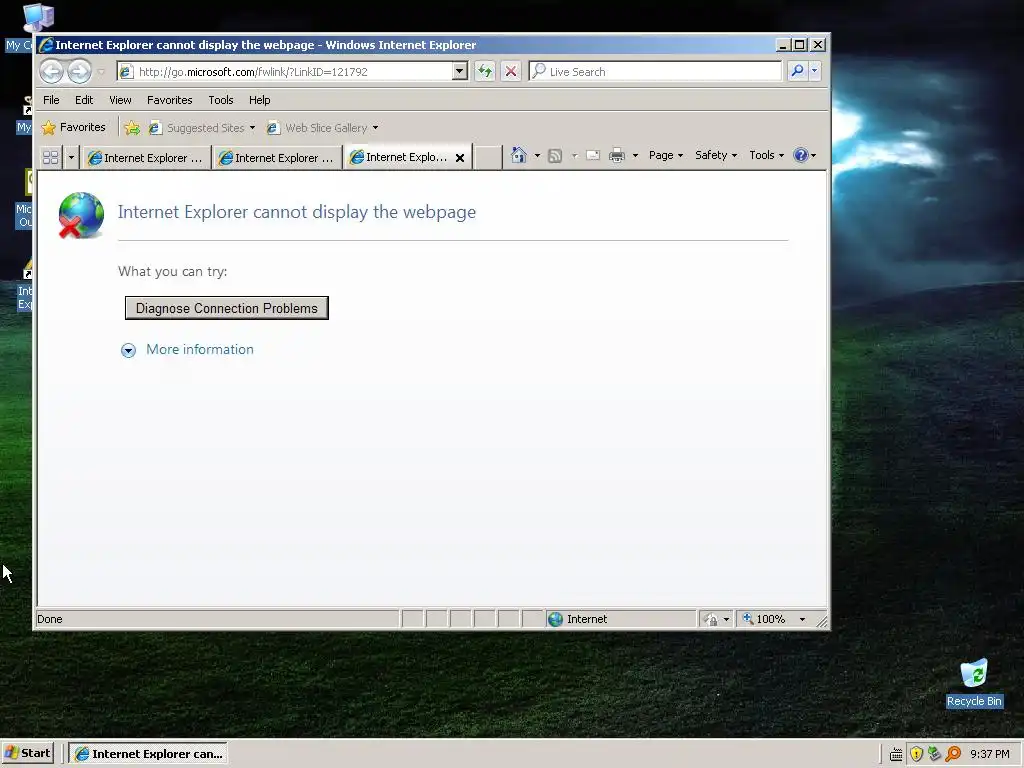
Task: Click Diagnose Connection Problems button
Action: point(227,308)
